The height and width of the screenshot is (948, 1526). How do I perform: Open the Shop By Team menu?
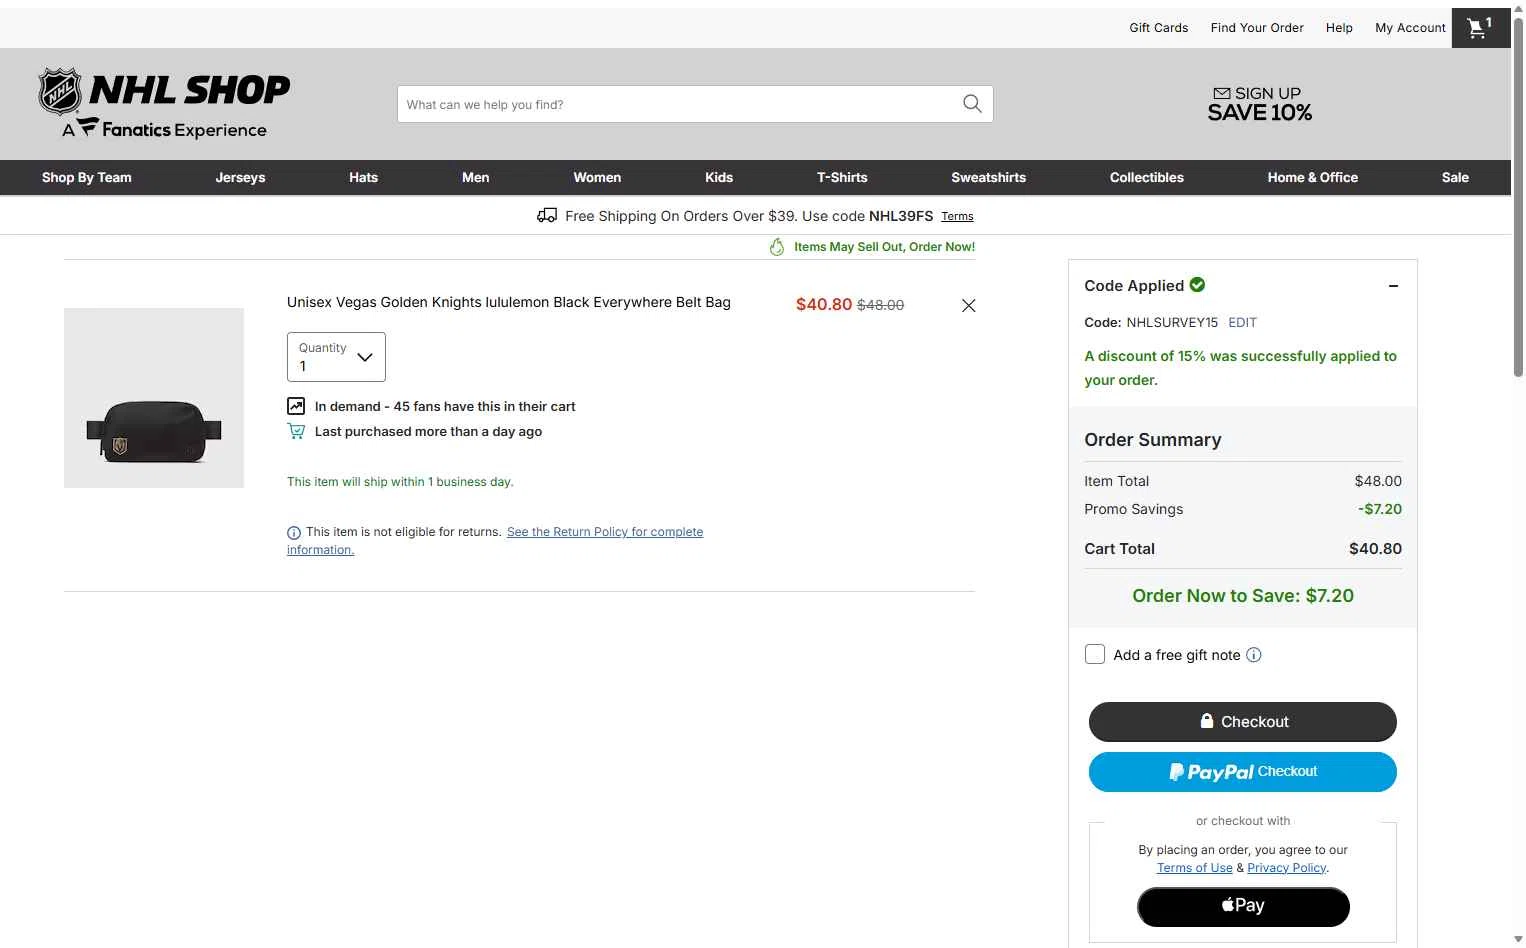click(x=87, y=177)
